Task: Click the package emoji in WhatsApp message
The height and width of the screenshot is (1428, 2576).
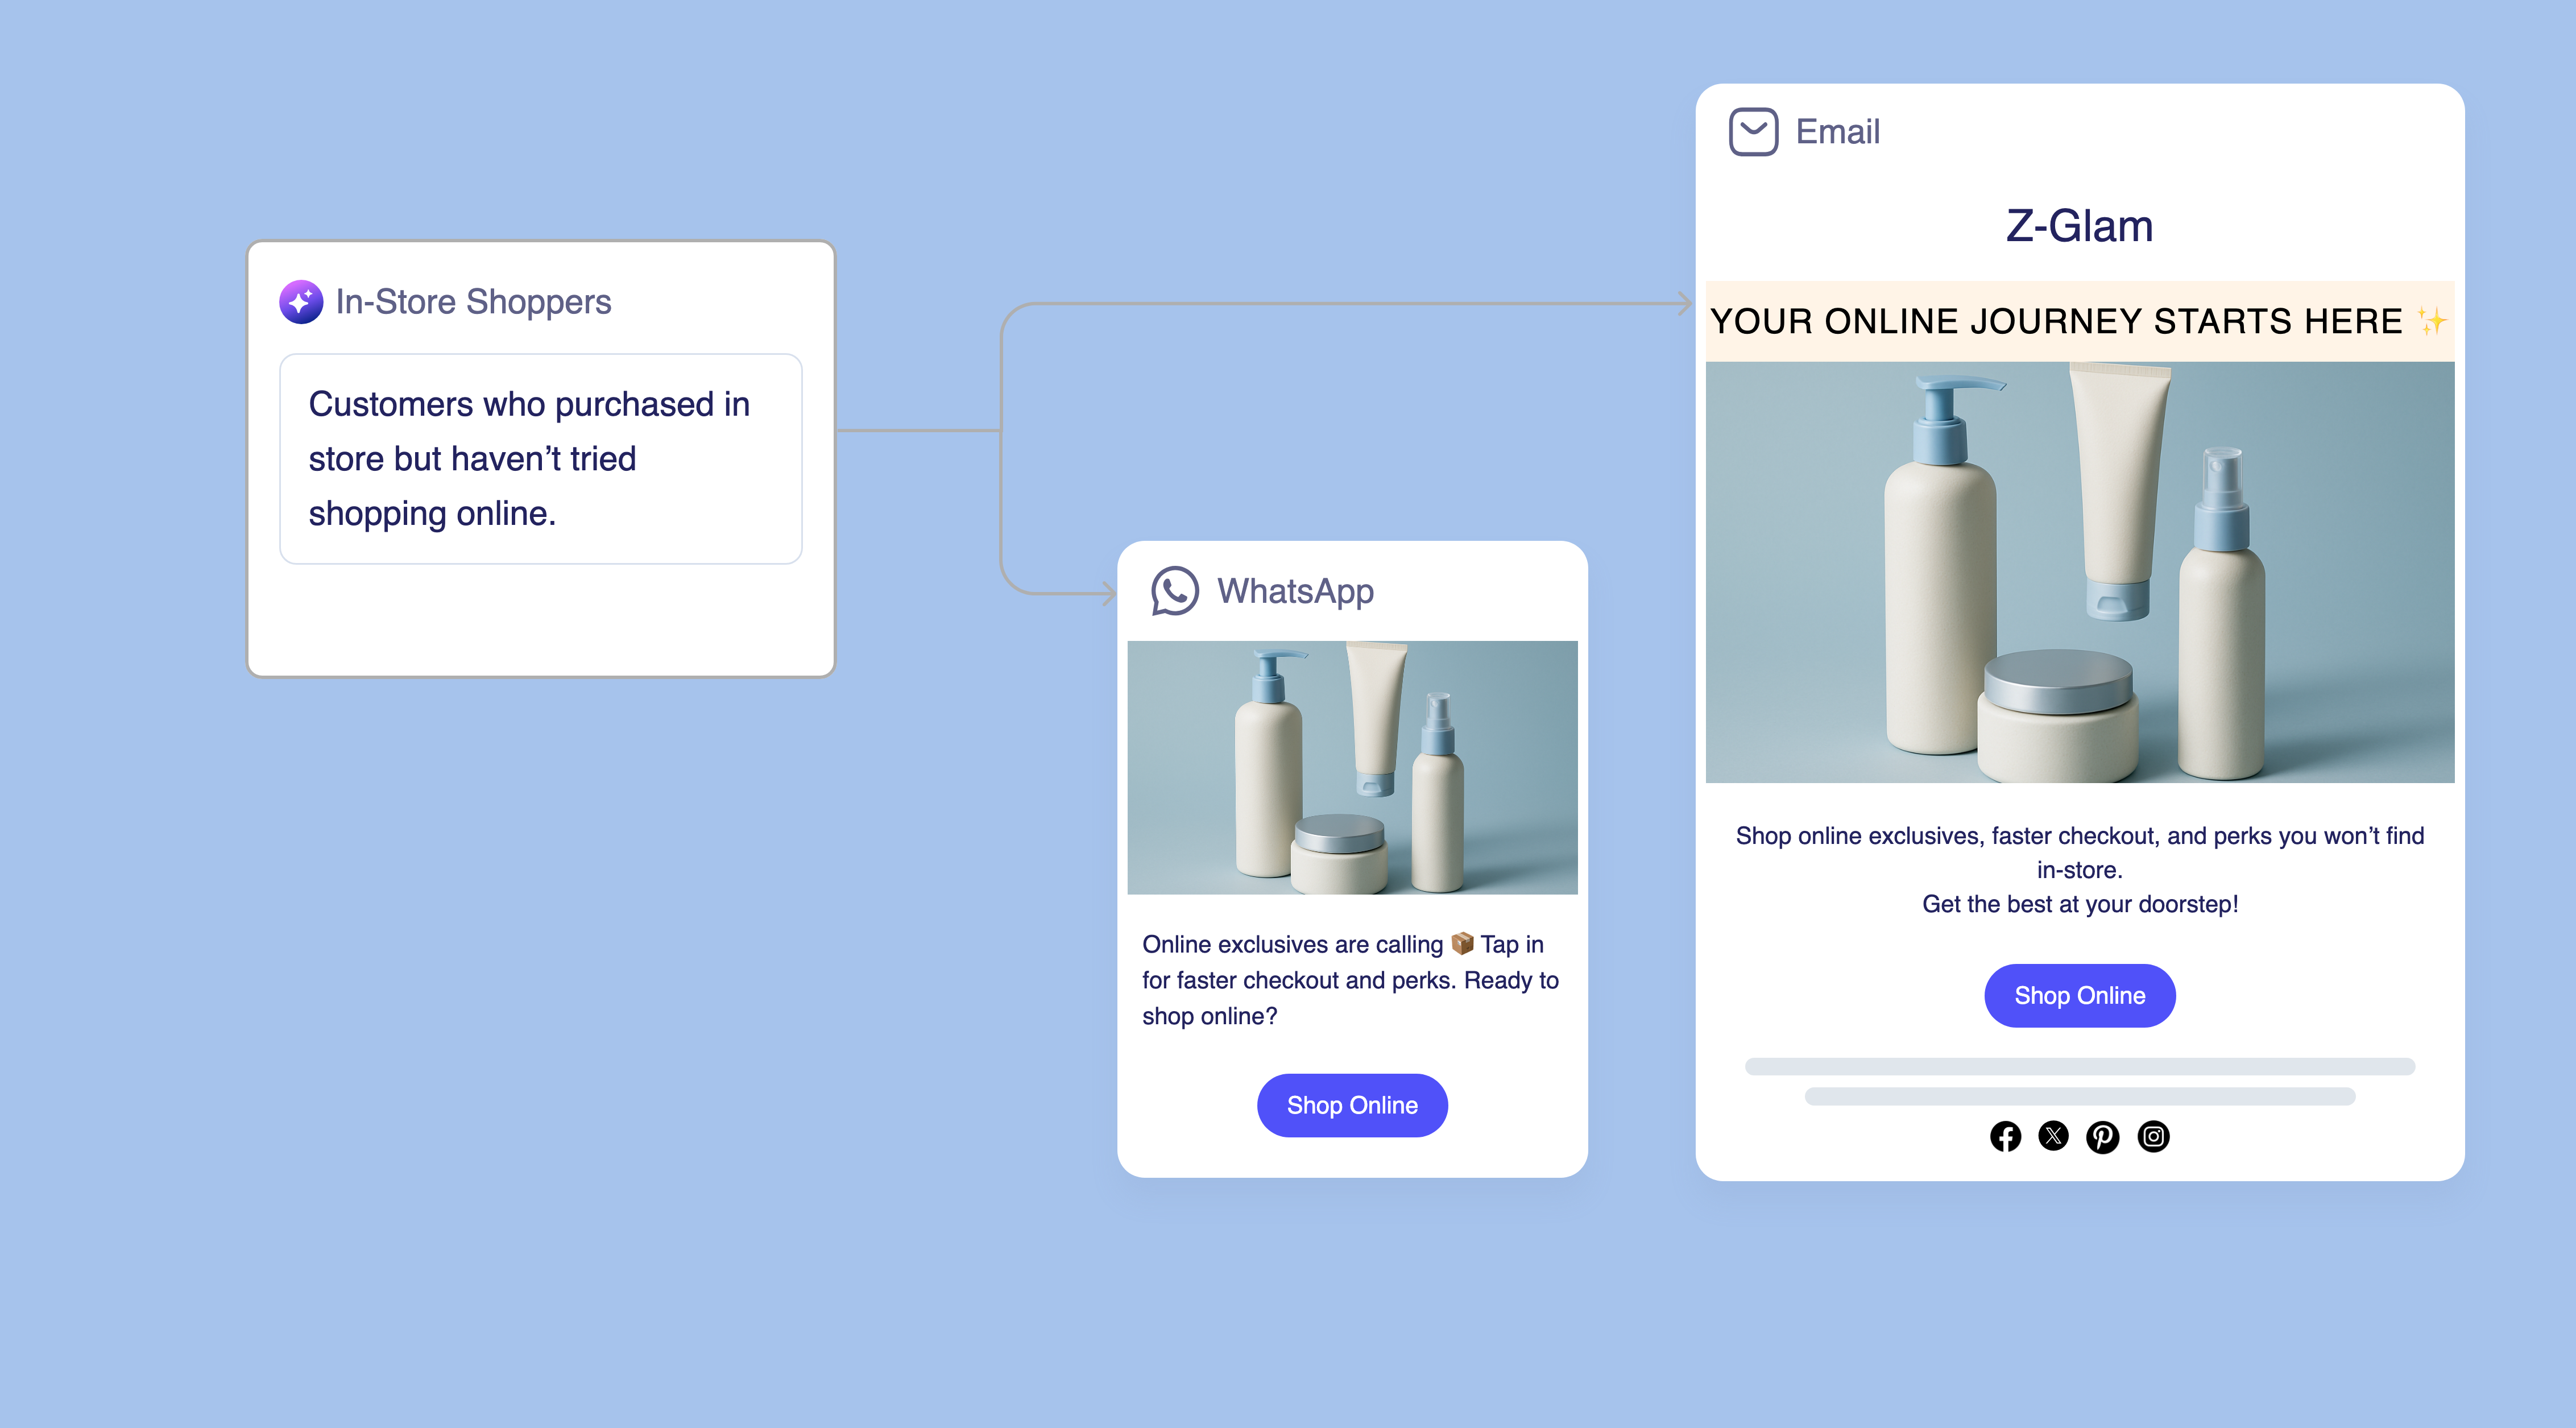Action: [x=1462, y=943]
